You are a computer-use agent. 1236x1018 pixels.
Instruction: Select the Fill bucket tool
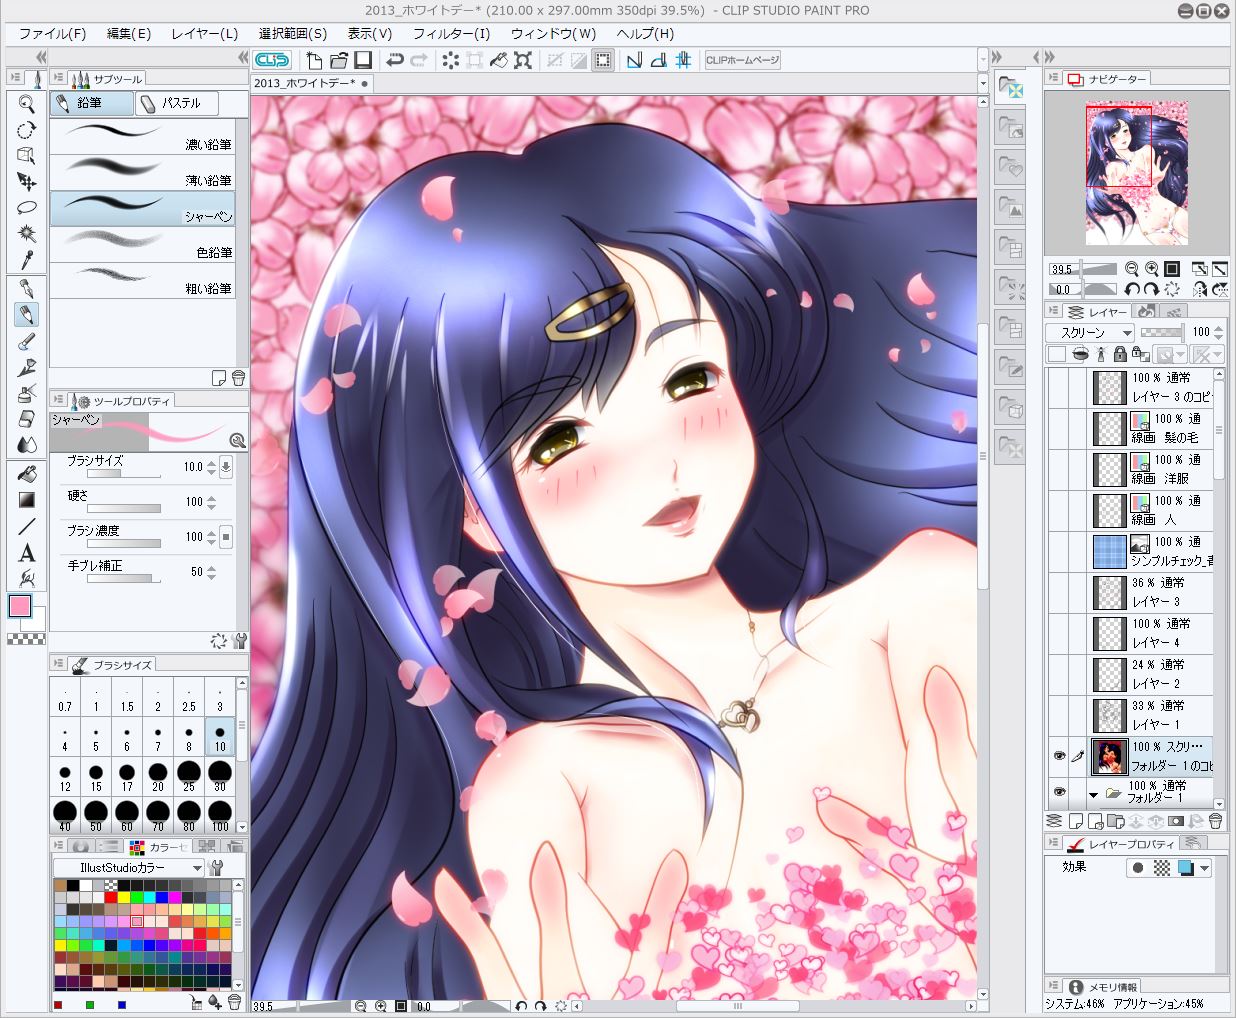(x=27, y=473)
